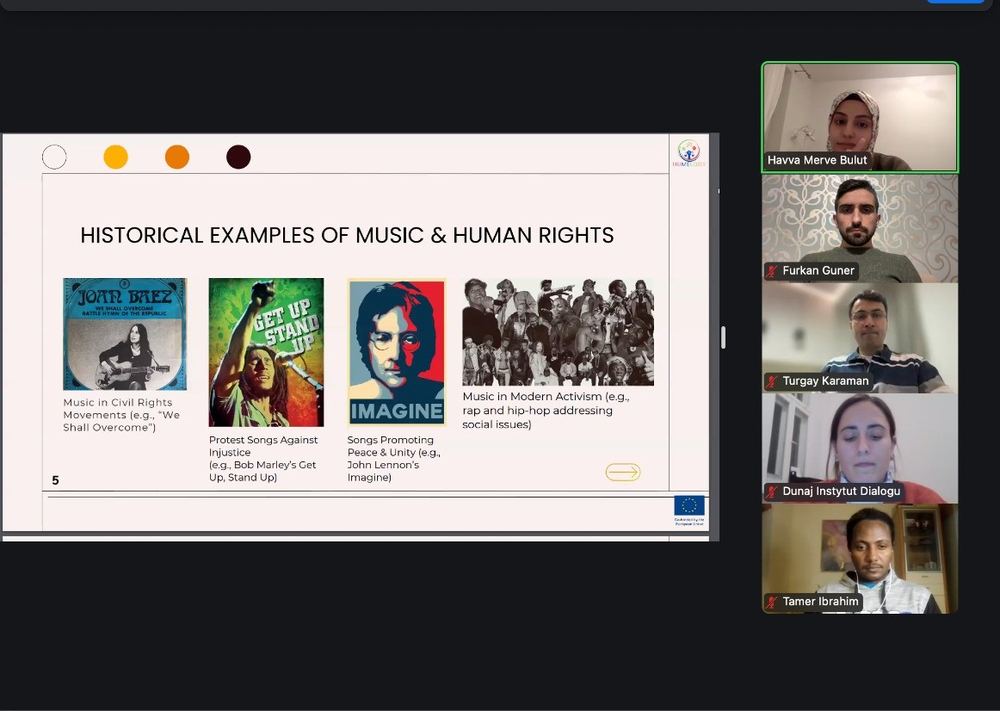Click the 'Music in Modern Activism' caption
Screen dimensions: 1000x711
(546, 410)
